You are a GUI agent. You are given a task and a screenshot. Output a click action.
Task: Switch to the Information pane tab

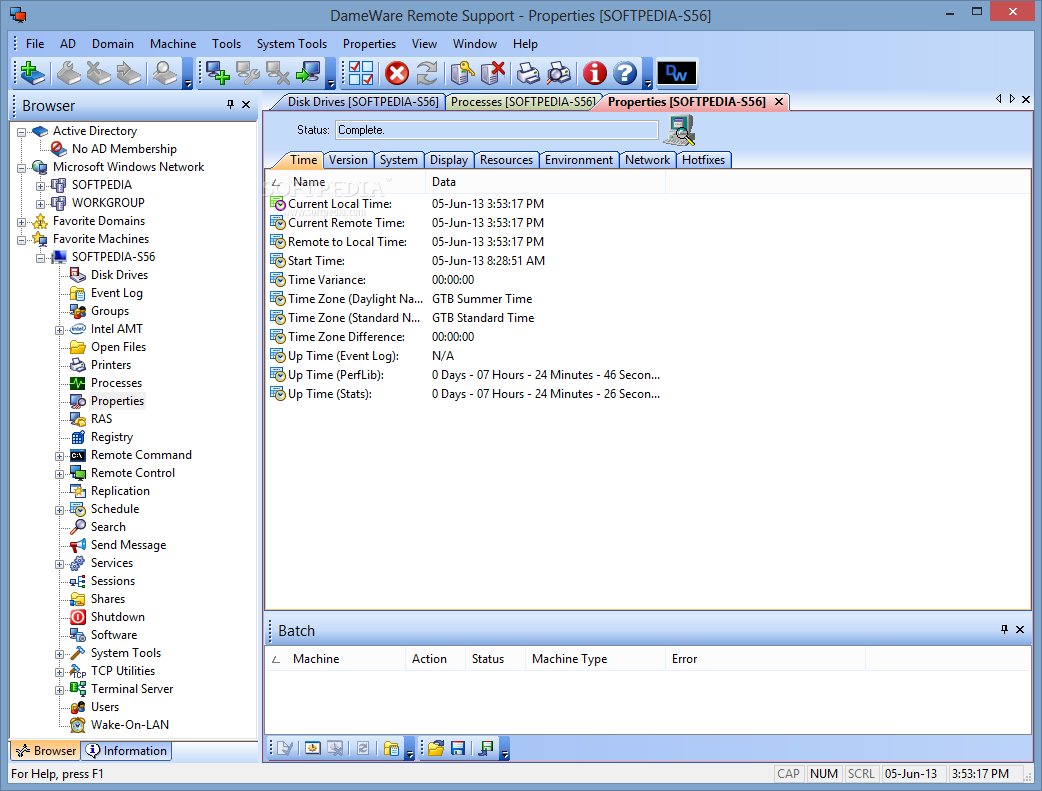pyautogui.click(x=128, y=750)
